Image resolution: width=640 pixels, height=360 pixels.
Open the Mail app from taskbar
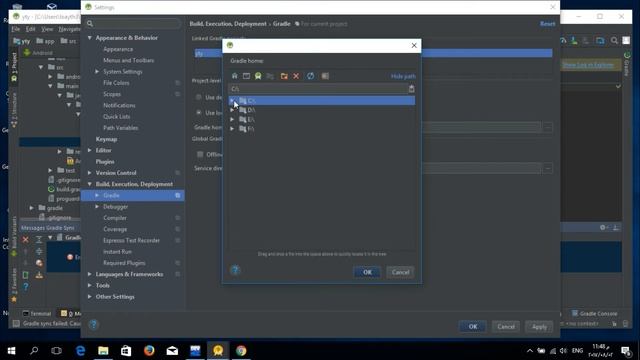click(x=172, y=350)
